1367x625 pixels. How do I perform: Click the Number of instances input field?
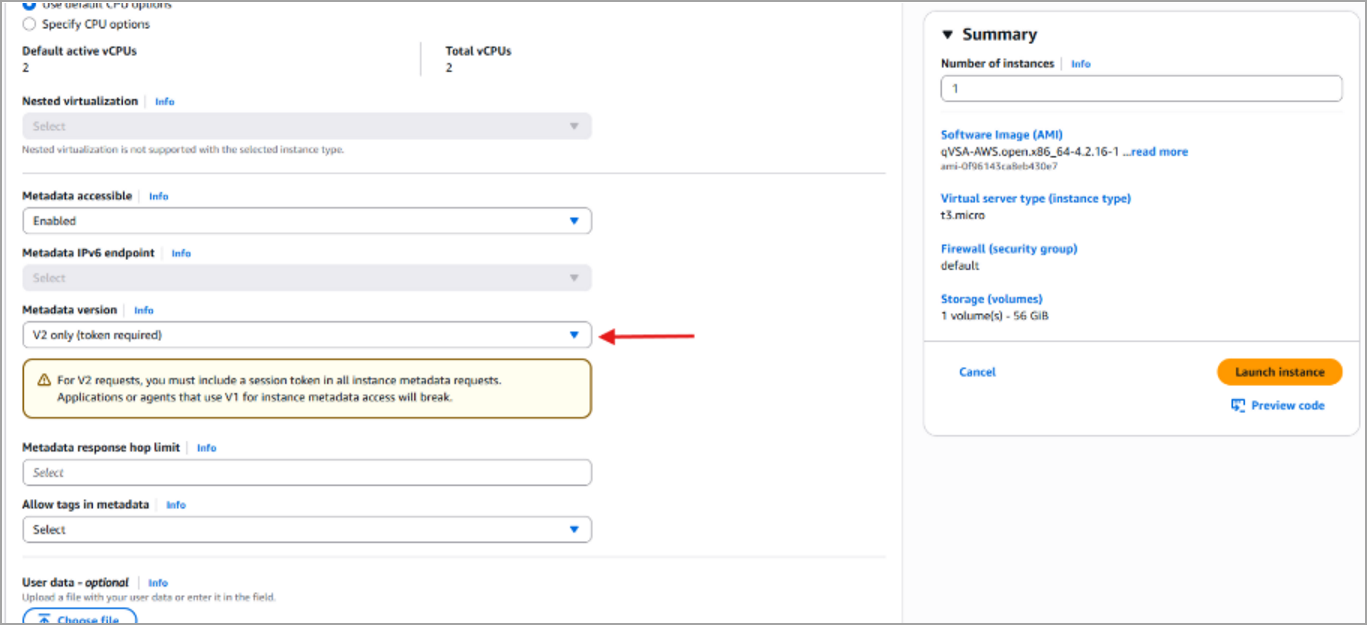coord(1141,89)
